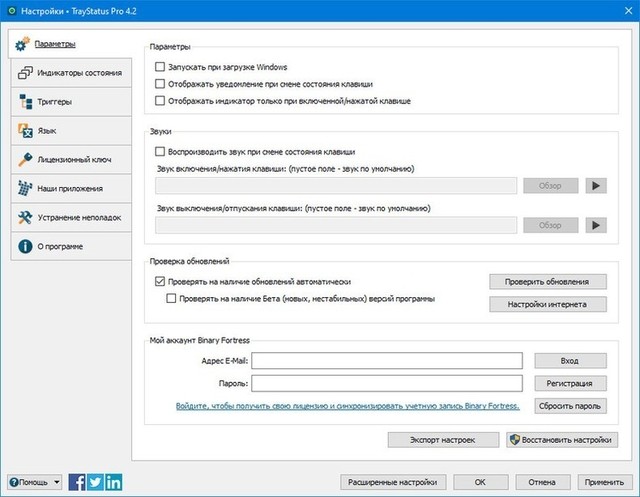Go to Индикаторы состояния section
Image resolution: width=640 pixels, height=497 pixels.
pyautogui.click(x=79, y=73)
